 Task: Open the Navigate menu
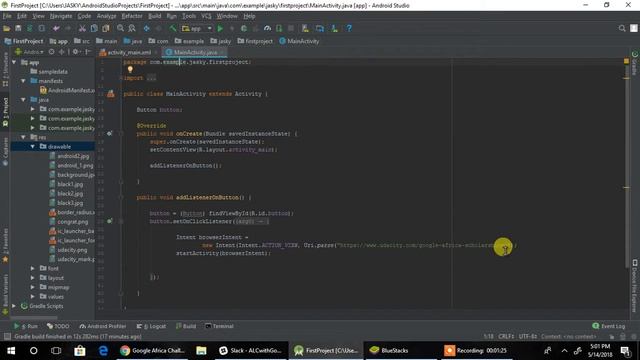click(61, 16)
